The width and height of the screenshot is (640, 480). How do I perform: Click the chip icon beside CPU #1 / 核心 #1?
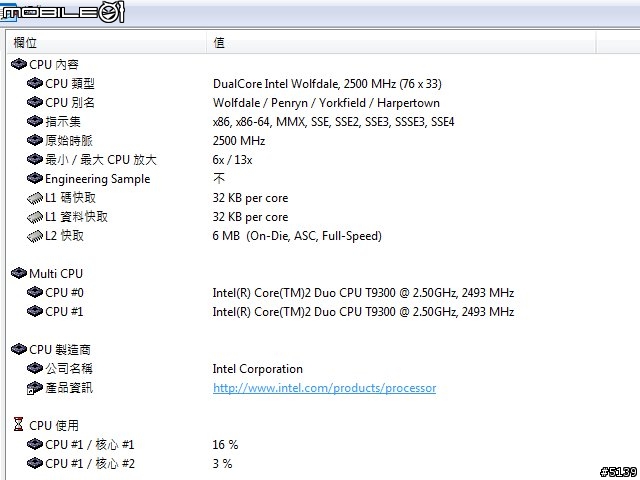(x=35, y=444)
